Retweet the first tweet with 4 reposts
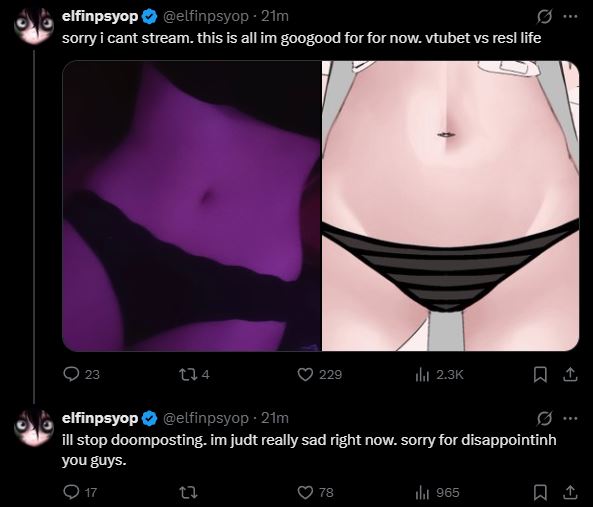Image resolution: width=593 pixels, height=507 pixels. click(194, 374)
